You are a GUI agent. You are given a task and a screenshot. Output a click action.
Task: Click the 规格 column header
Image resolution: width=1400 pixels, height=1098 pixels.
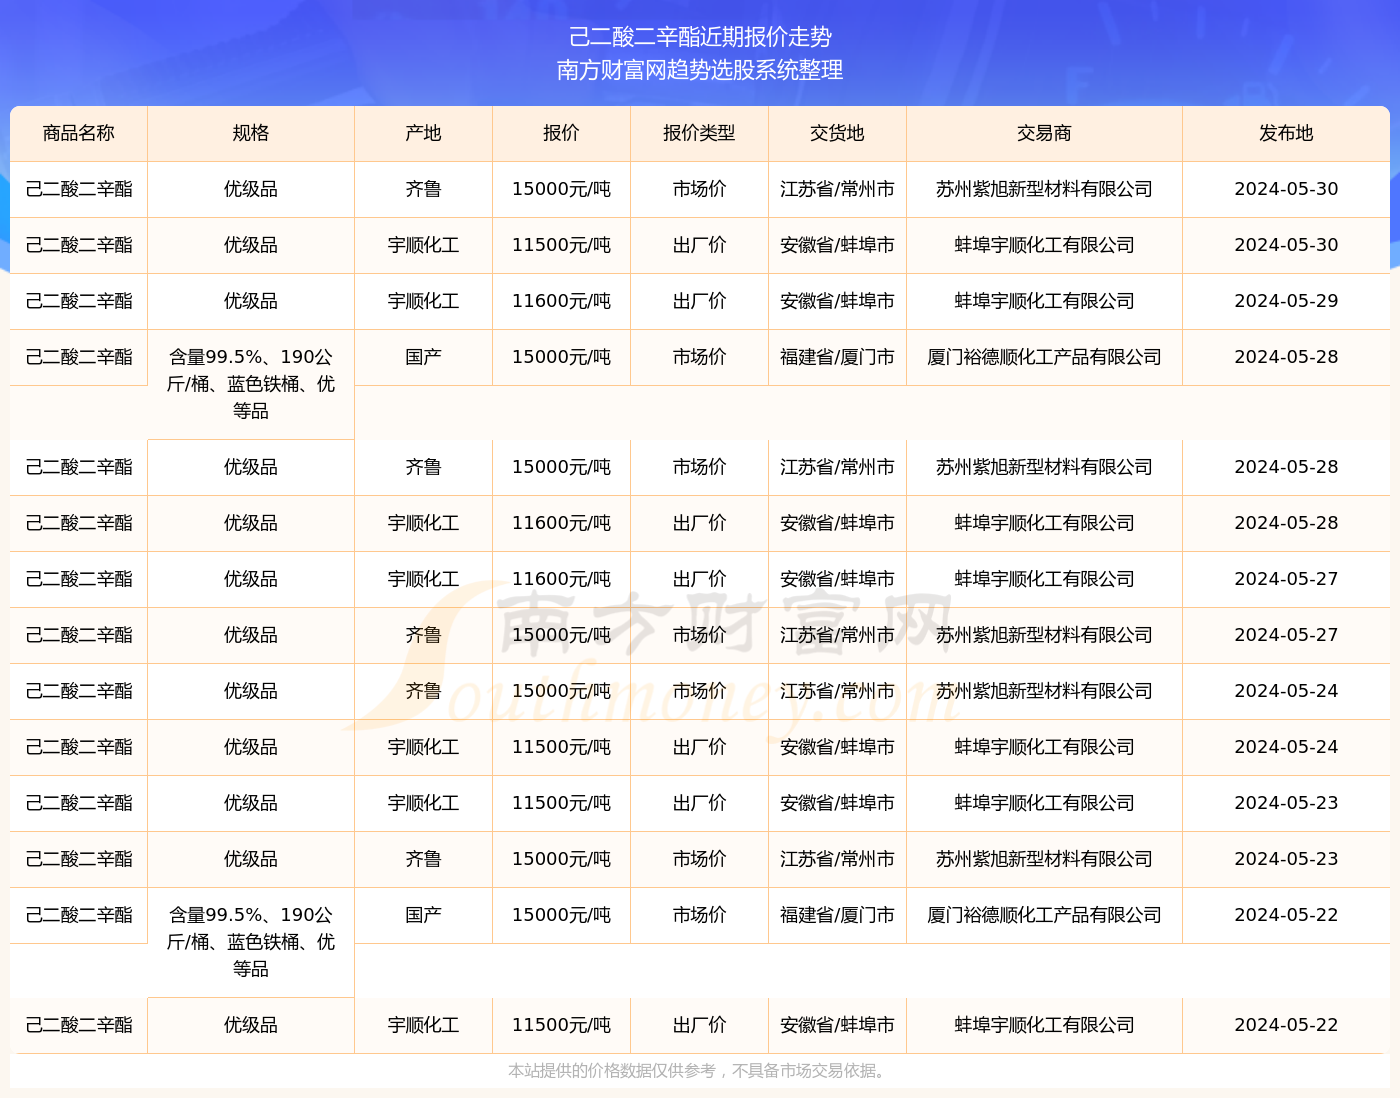click(x=251, y=133)
